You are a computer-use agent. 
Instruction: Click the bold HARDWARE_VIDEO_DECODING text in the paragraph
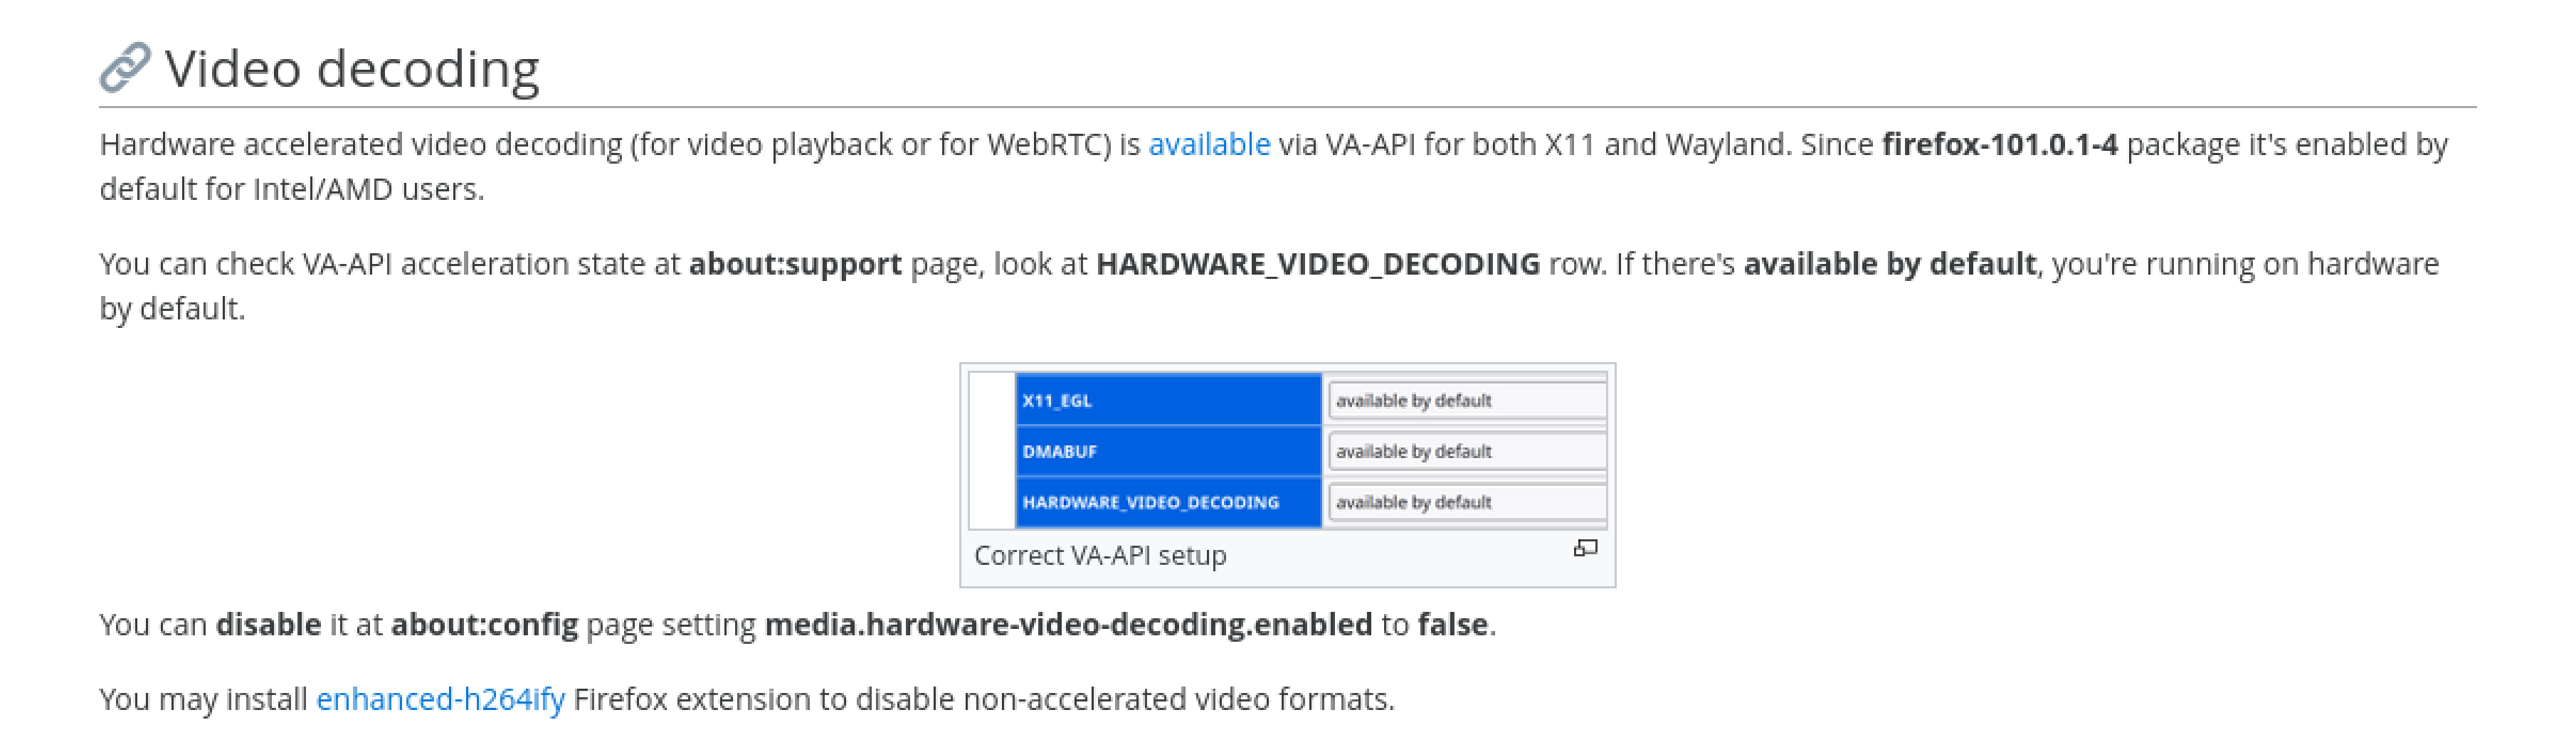click(1318, 265)
